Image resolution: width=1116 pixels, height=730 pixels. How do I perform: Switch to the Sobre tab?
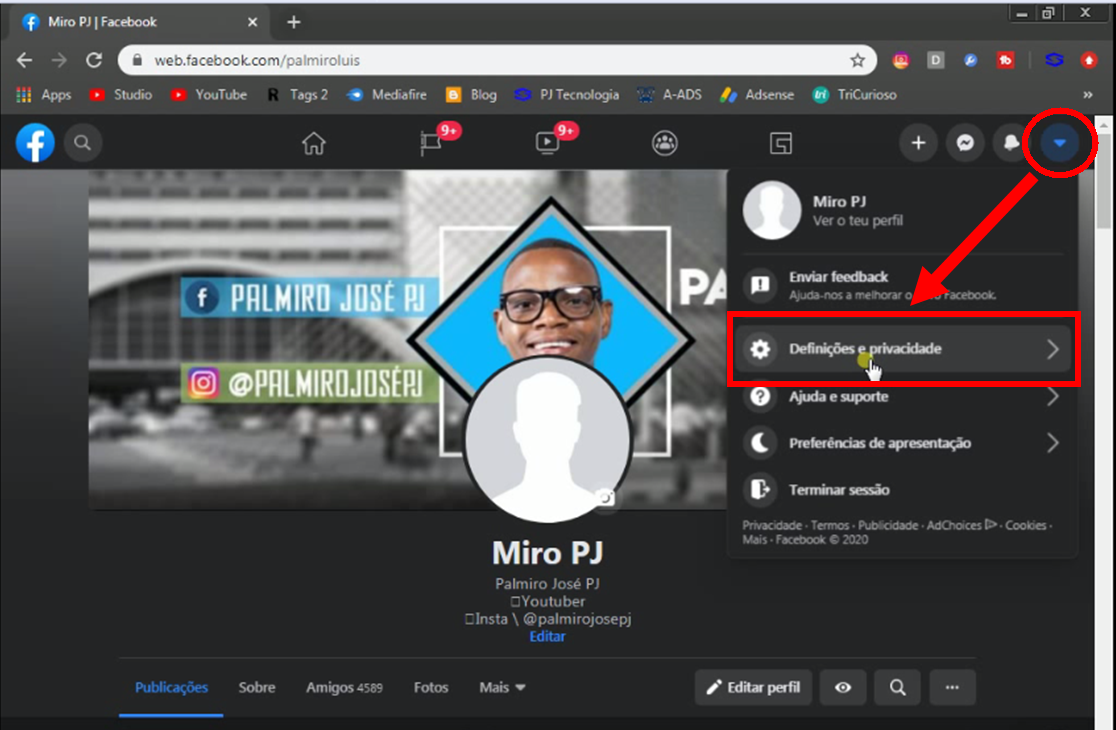tap(257, 687)
